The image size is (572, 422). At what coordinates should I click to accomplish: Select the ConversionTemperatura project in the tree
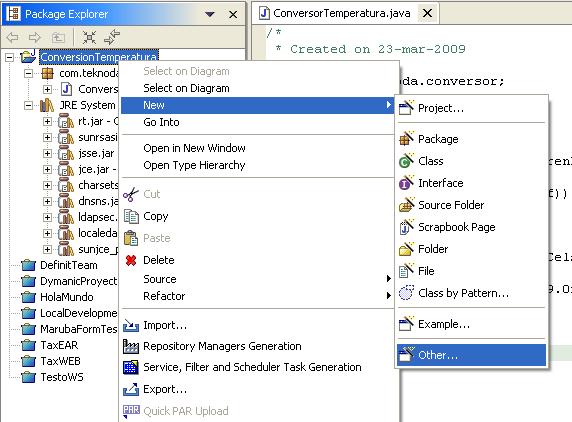(98, 57)
